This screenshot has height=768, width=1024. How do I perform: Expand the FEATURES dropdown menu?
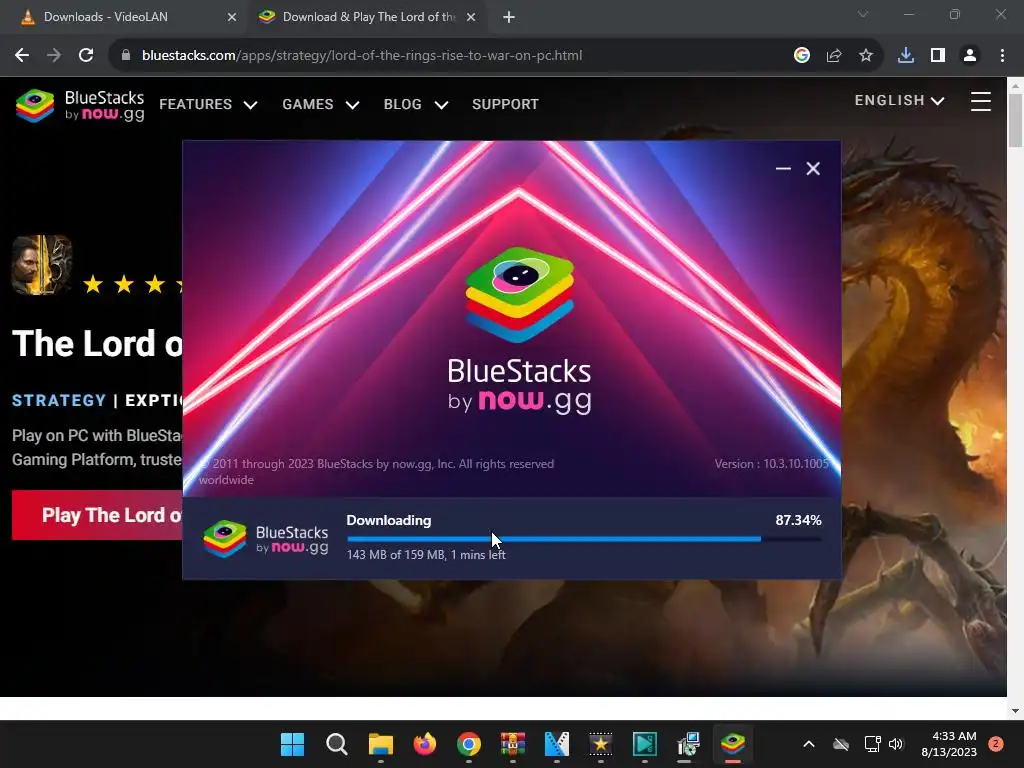coord(208,104)
